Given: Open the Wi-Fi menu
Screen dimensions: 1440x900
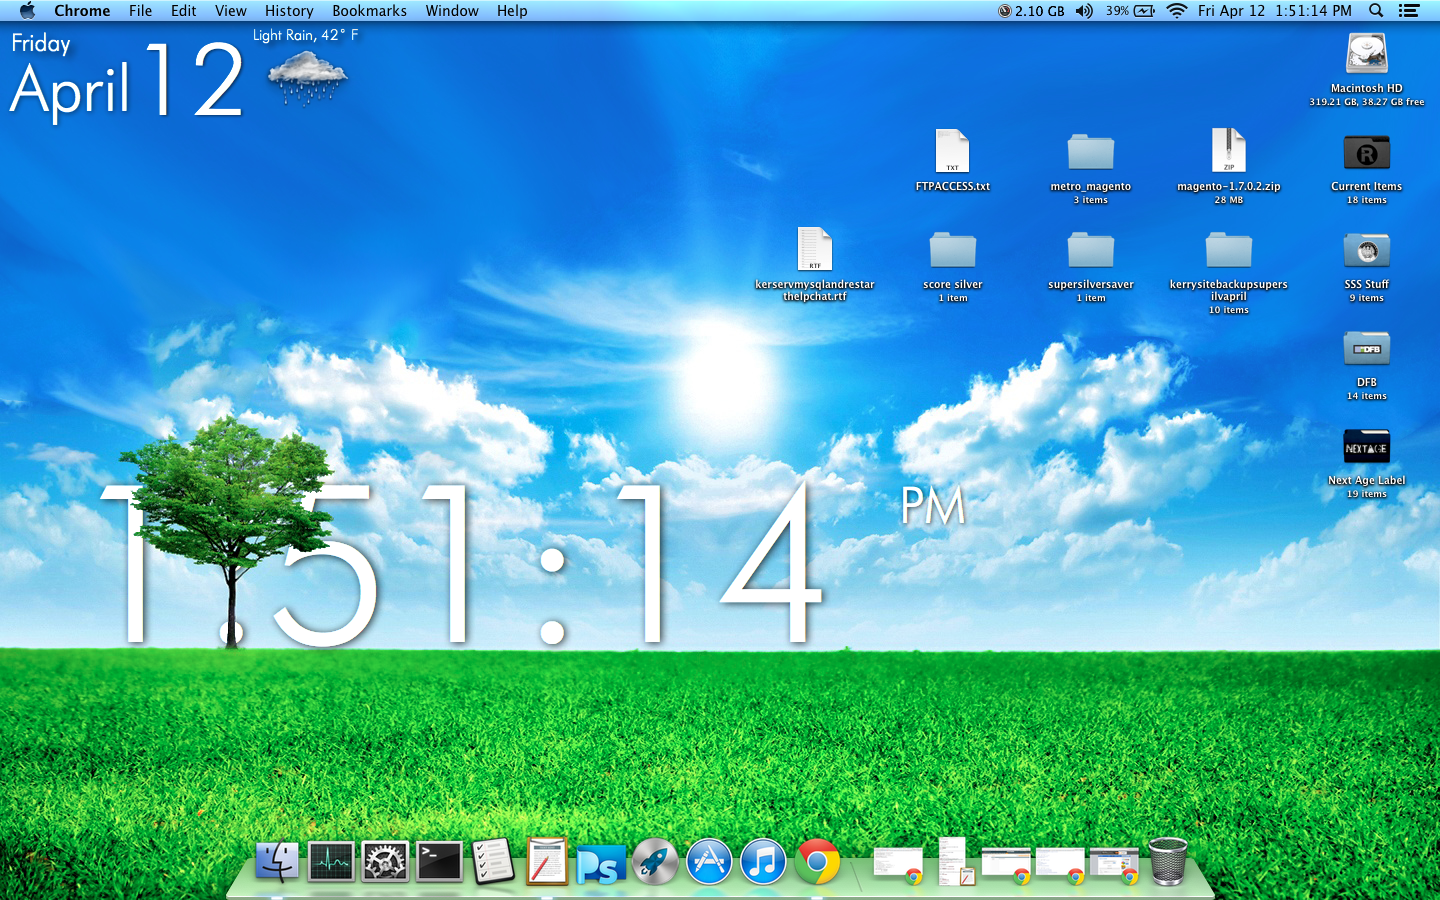Looking at the screenshot, I should [1177, 11].
